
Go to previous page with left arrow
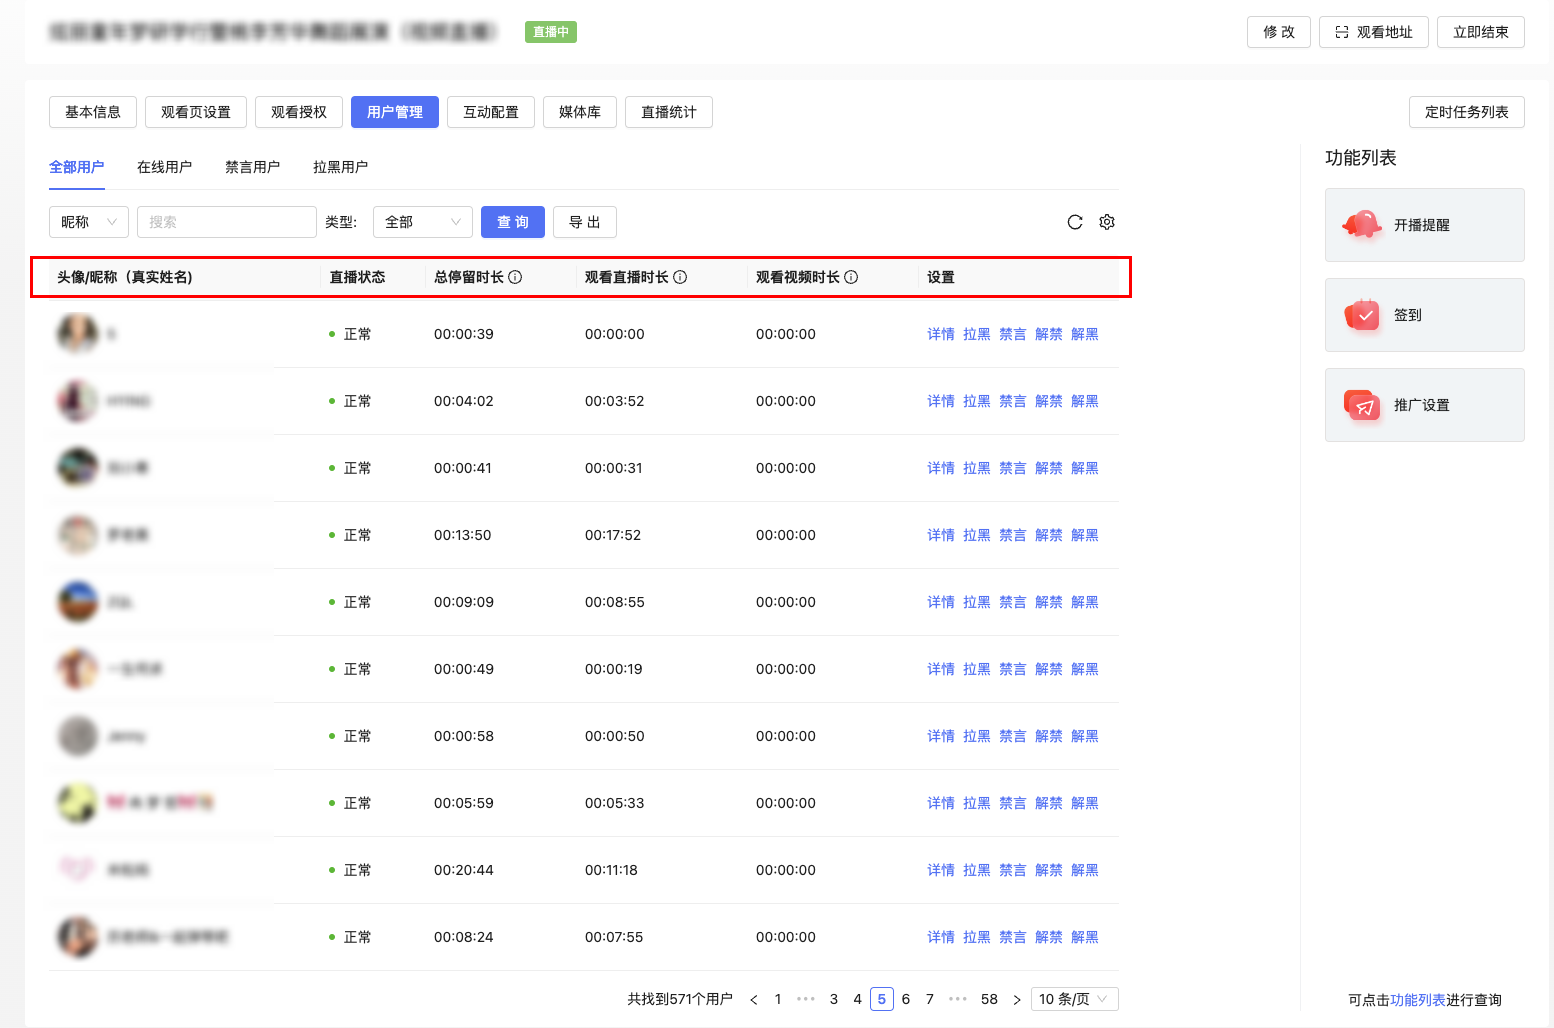[x=754, y=999]
